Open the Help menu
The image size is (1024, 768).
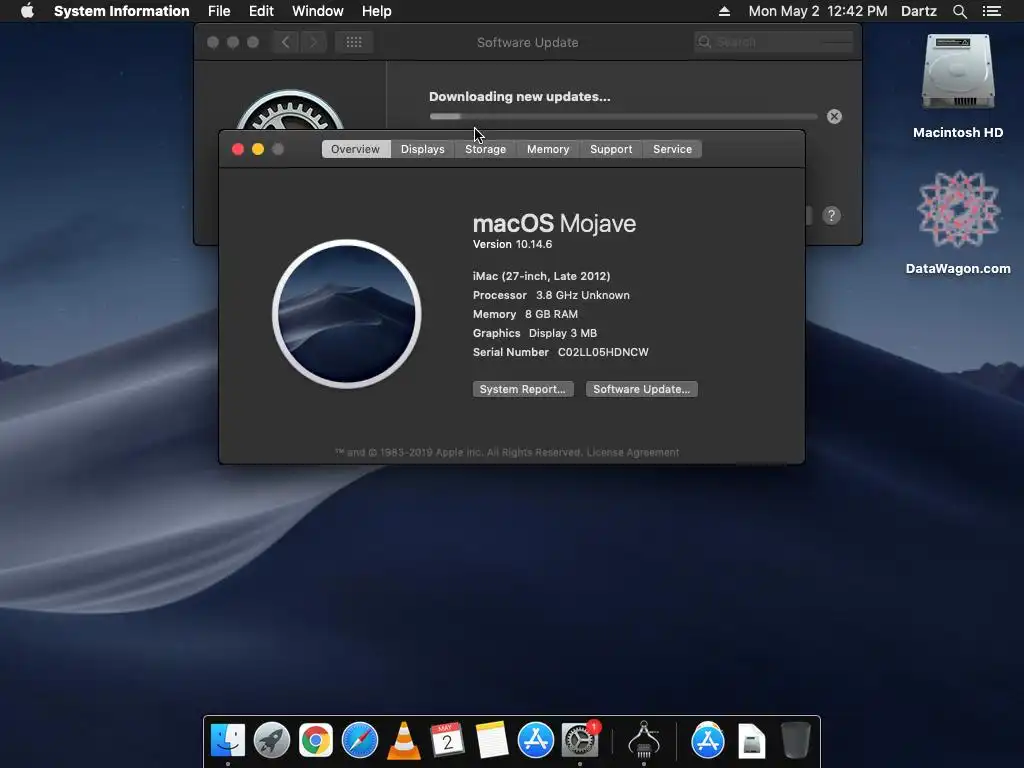coord(377,11)
